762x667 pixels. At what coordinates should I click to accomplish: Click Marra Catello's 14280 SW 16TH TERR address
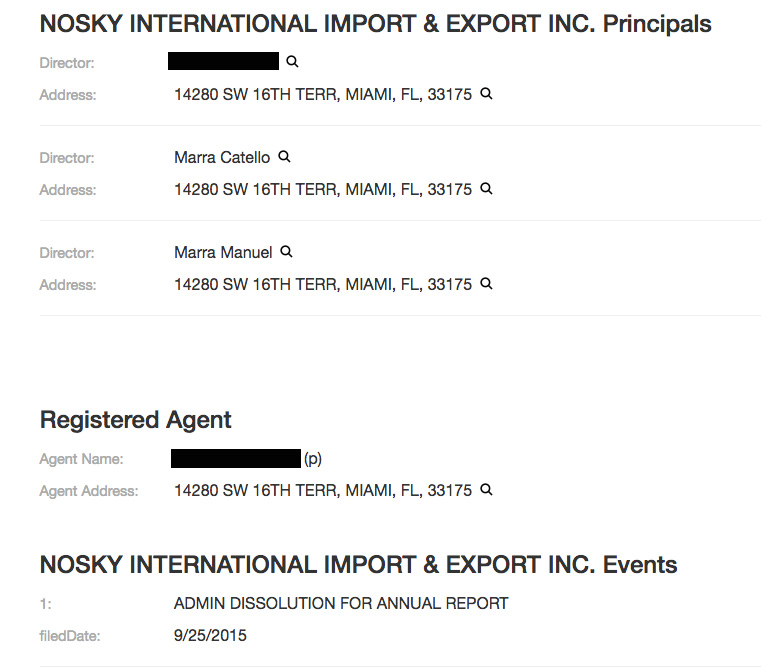(x=323, y=189)
